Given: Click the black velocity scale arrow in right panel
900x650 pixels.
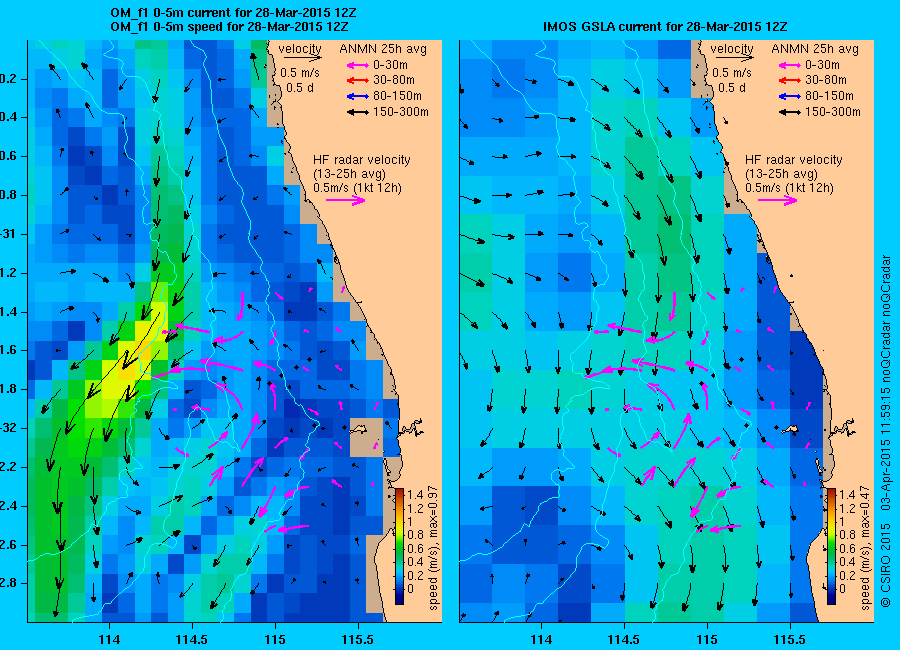Looking at the screenshot, I should point(734,58).
